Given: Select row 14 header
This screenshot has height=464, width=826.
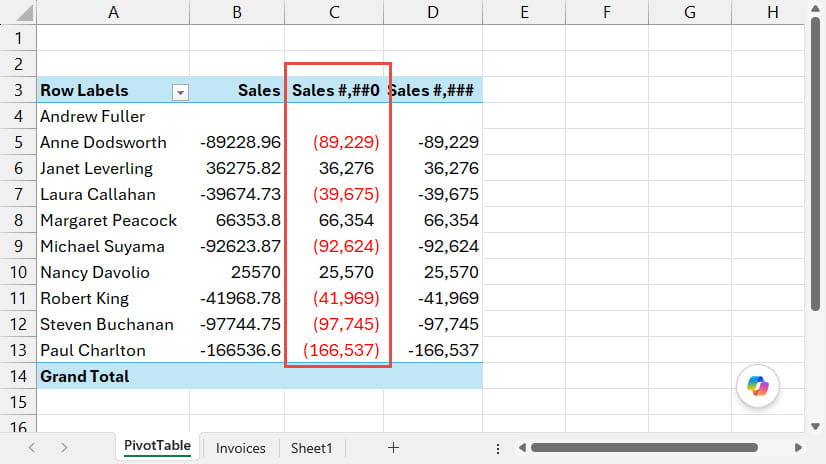Looking at the screenshot, I should pyautogui.click(x=18, y=376).
